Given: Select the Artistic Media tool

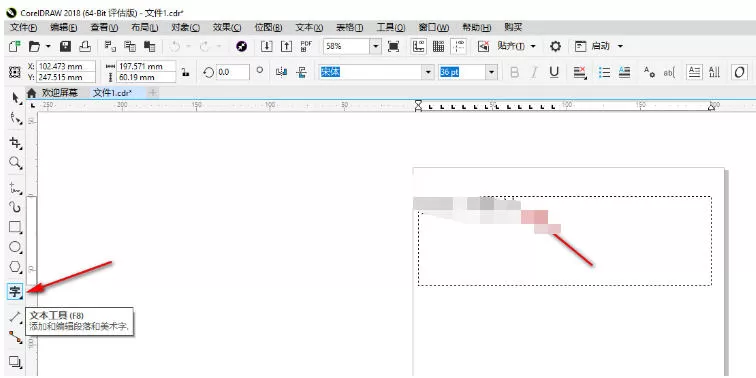Looking at the screenshot, I should [16, 207].
